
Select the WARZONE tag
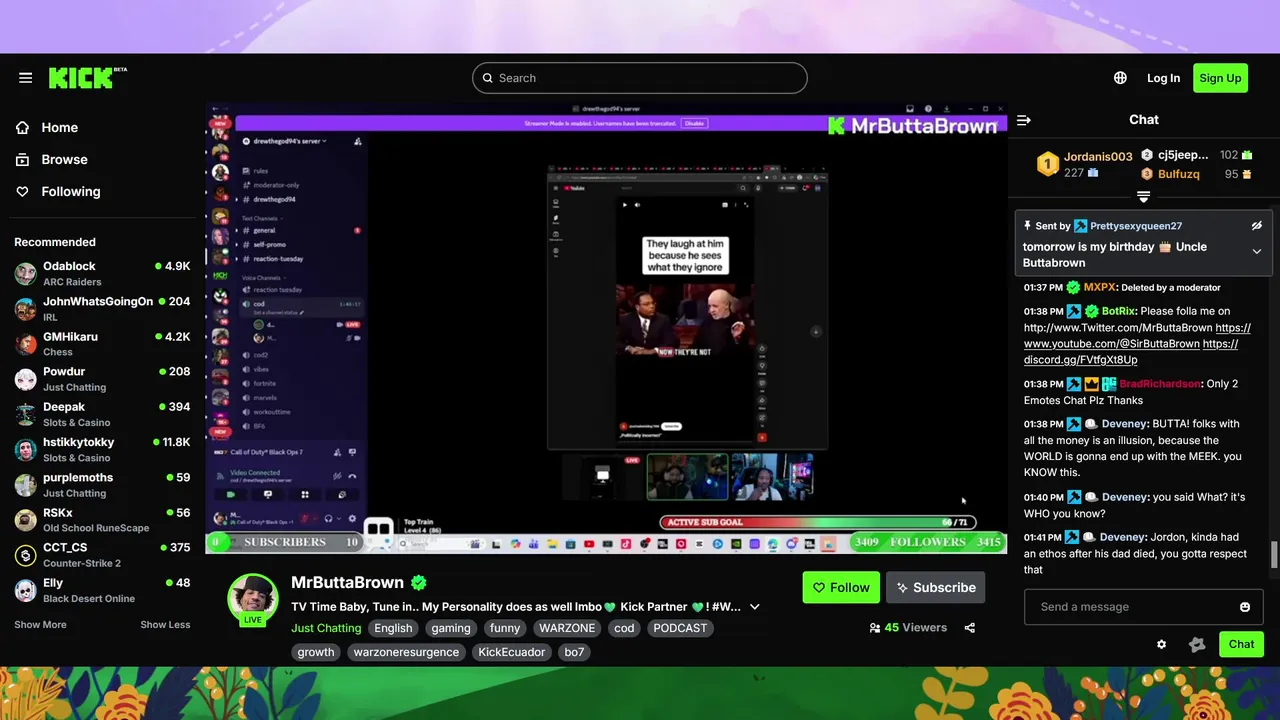[567, 628]
